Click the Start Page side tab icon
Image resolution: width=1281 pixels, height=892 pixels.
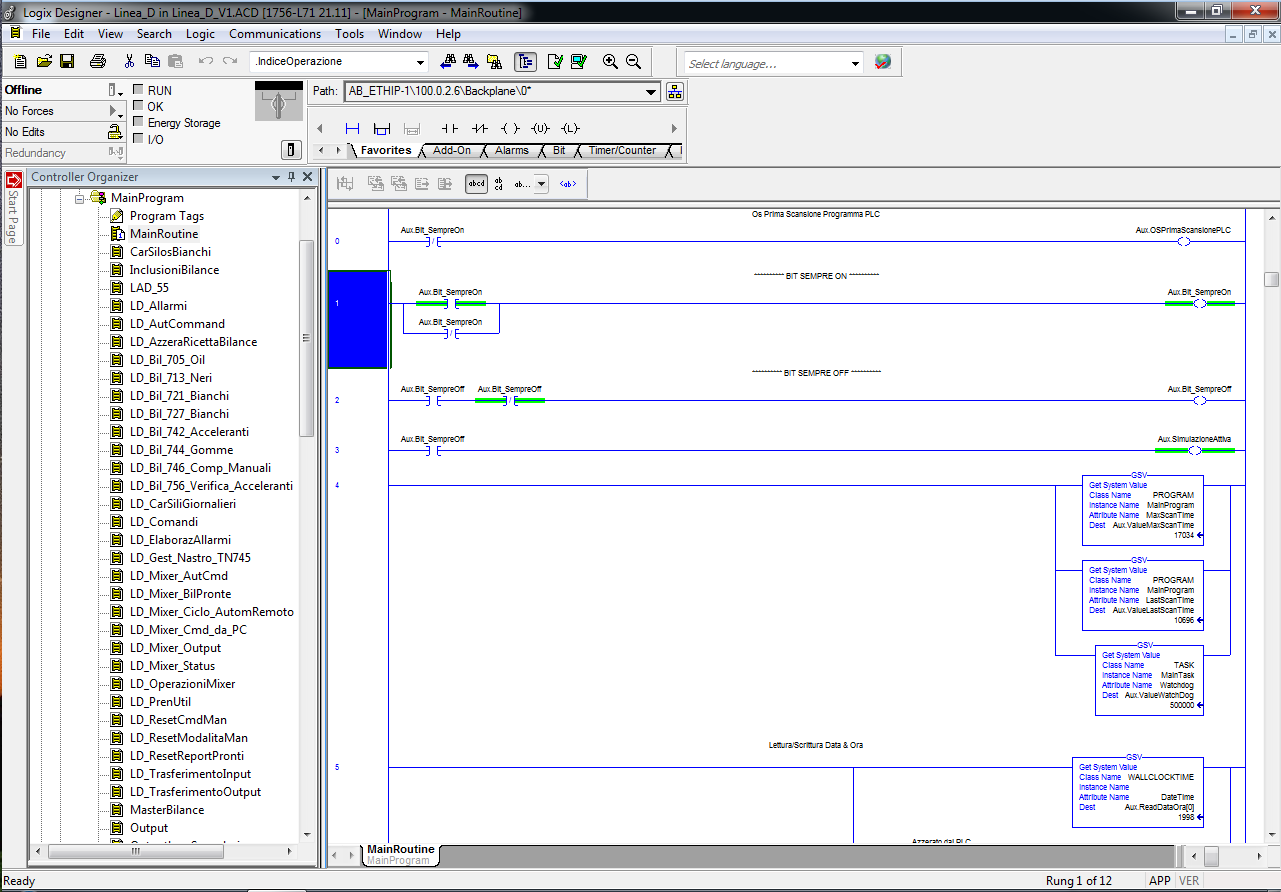[x=14, y=181]
